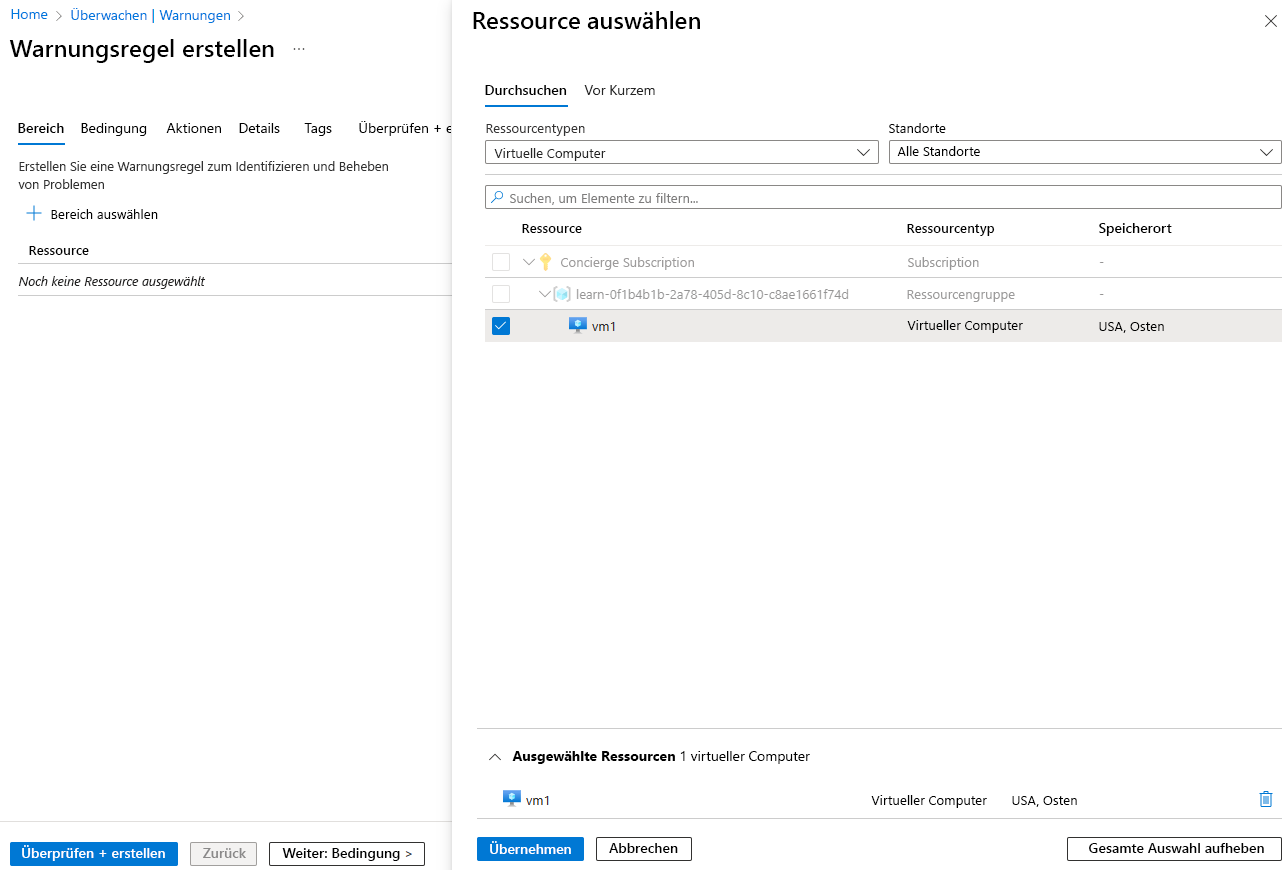The image size is (1284, 870).
Task: Open the Tags tab
Action: (318, 128)
